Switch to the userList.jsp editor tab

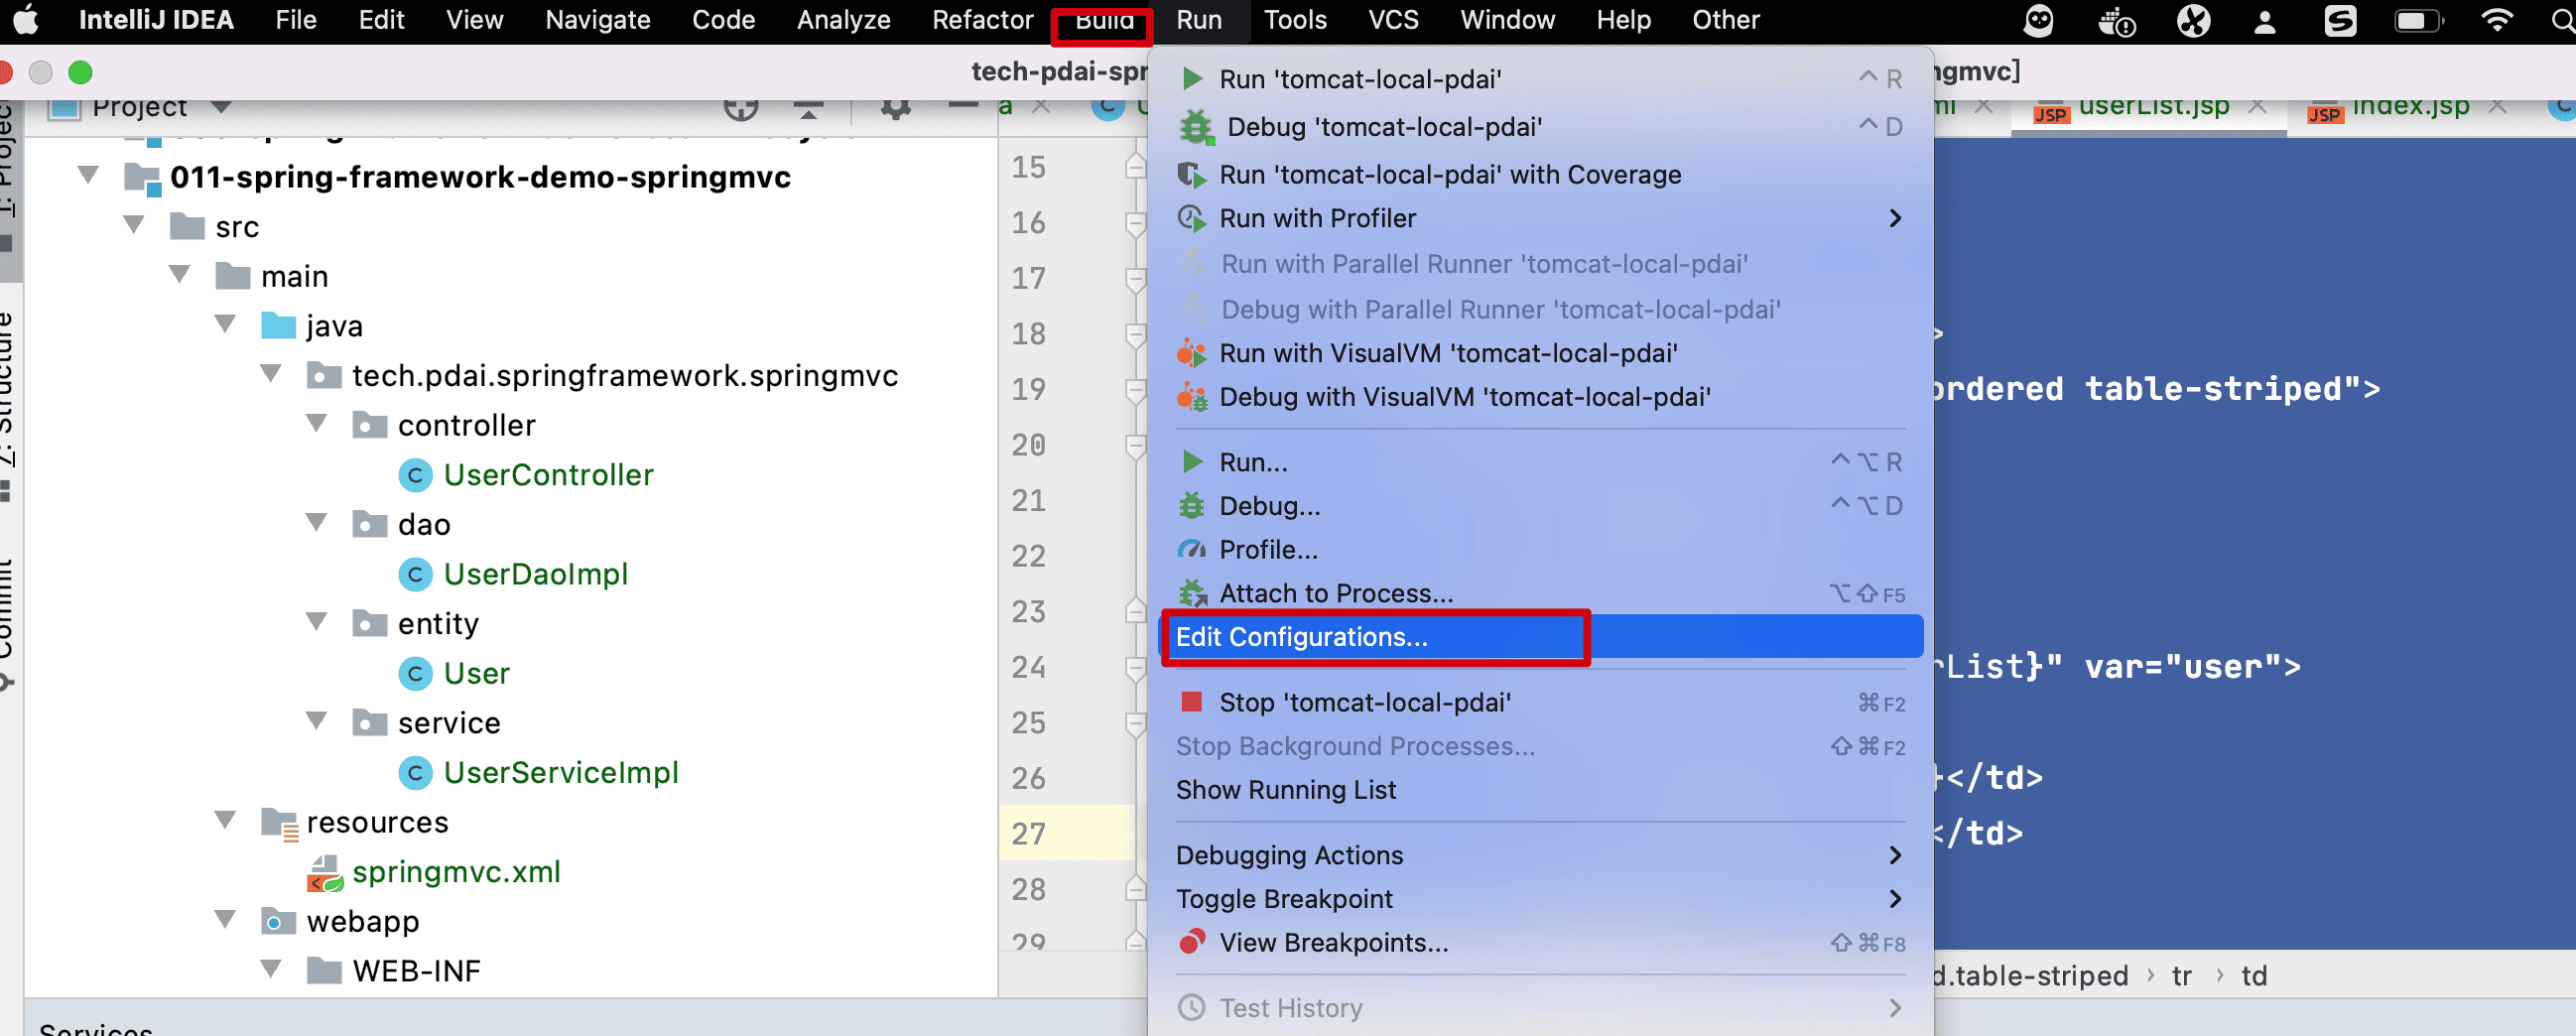point(2153,107)
